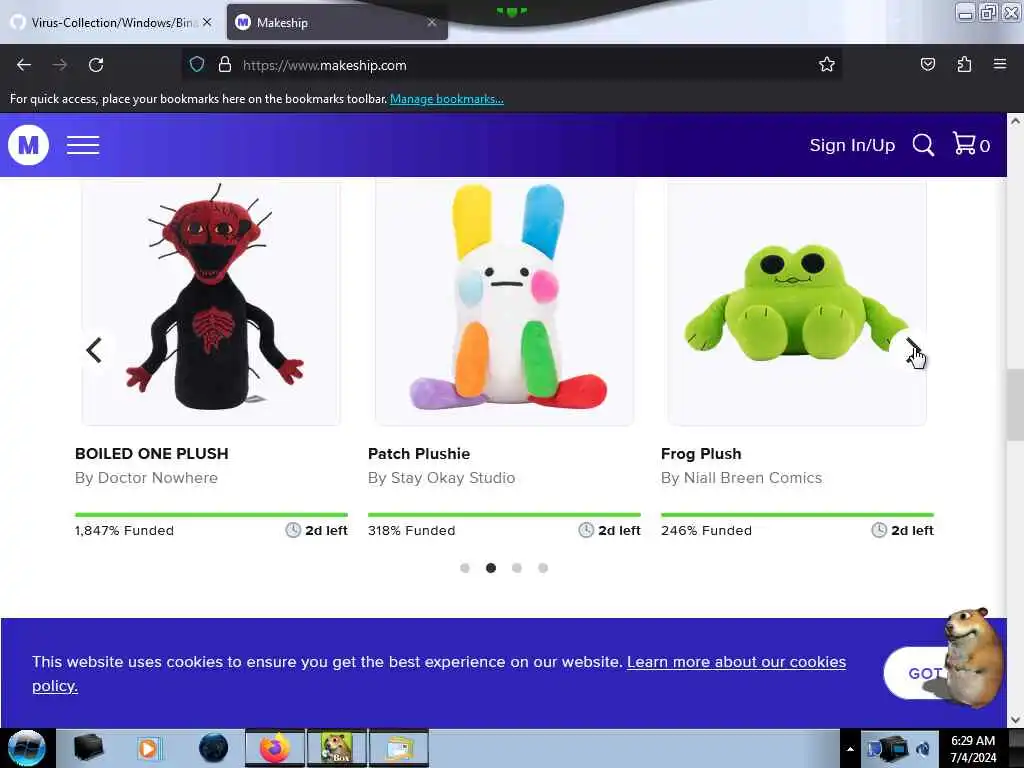Screen dimensions: 1024x768
Task: Open the Windows Start orb
Action: click(26, 748)
